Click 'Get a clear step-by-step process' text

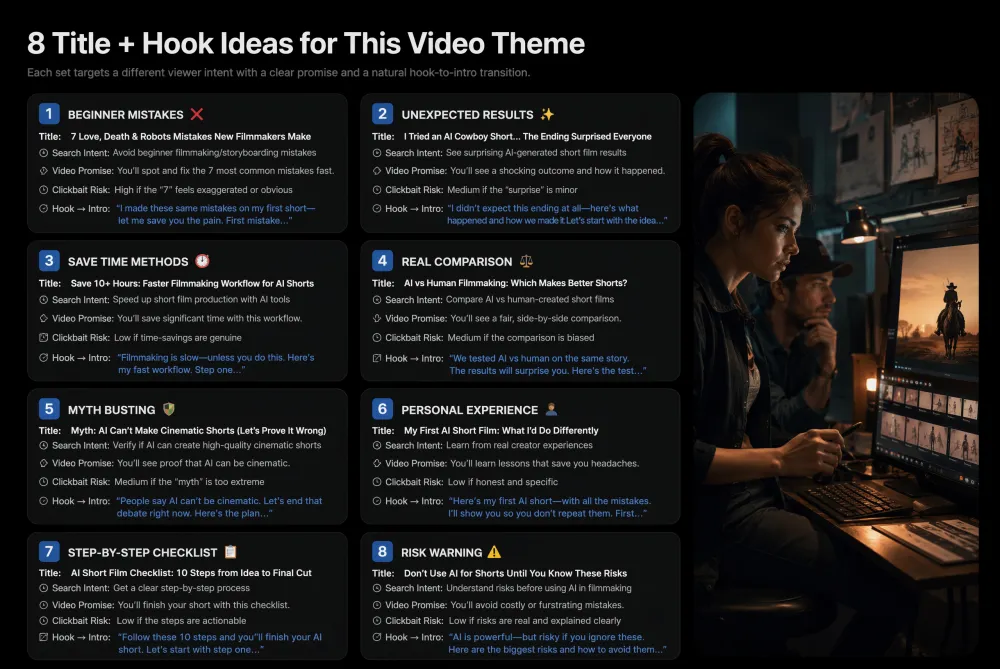(181, 588)
